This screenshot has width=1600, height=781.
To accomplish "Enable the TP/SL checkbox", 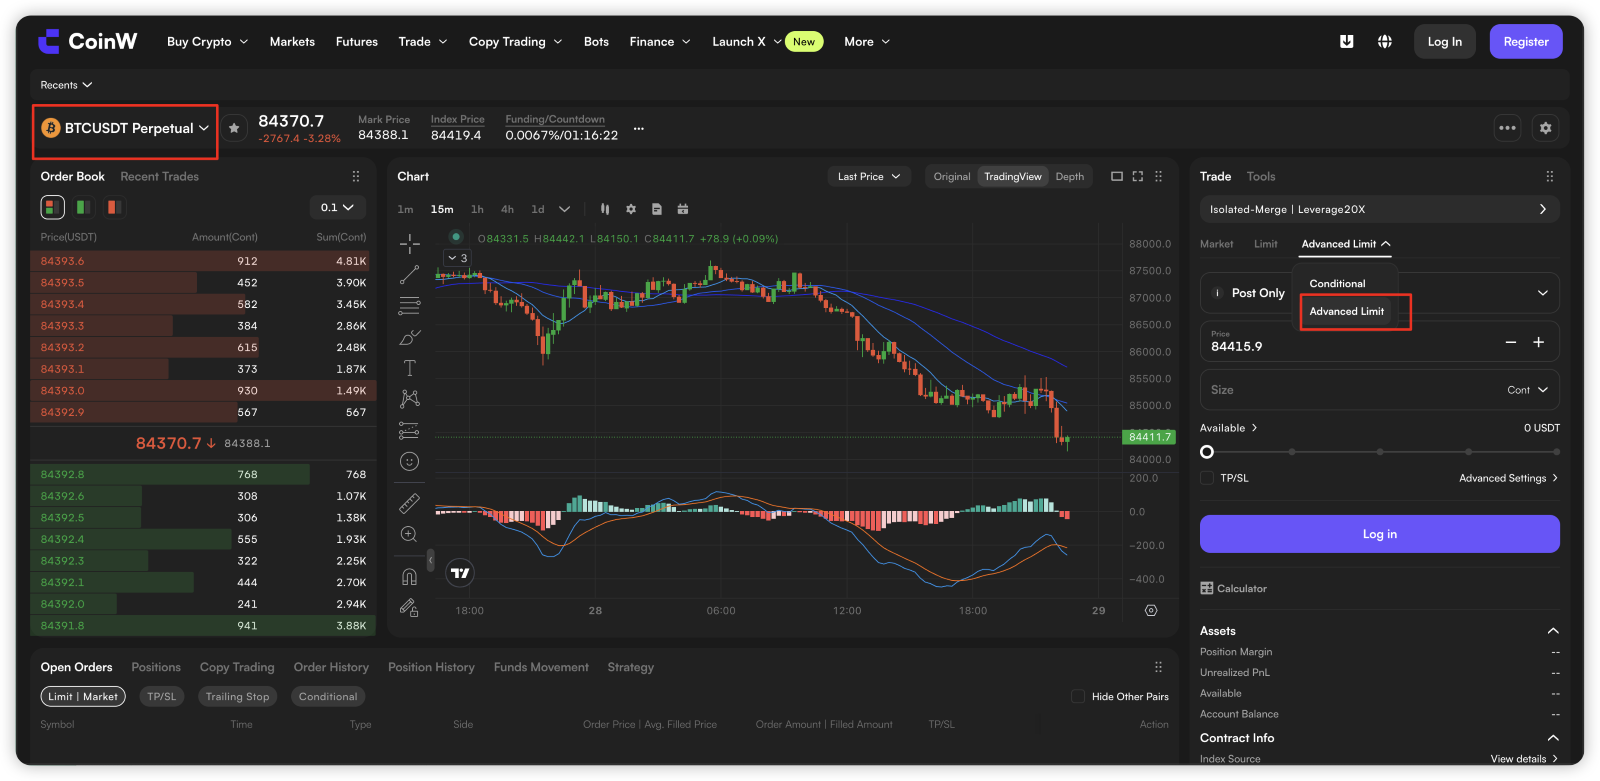I will (x=1207, y=478).
